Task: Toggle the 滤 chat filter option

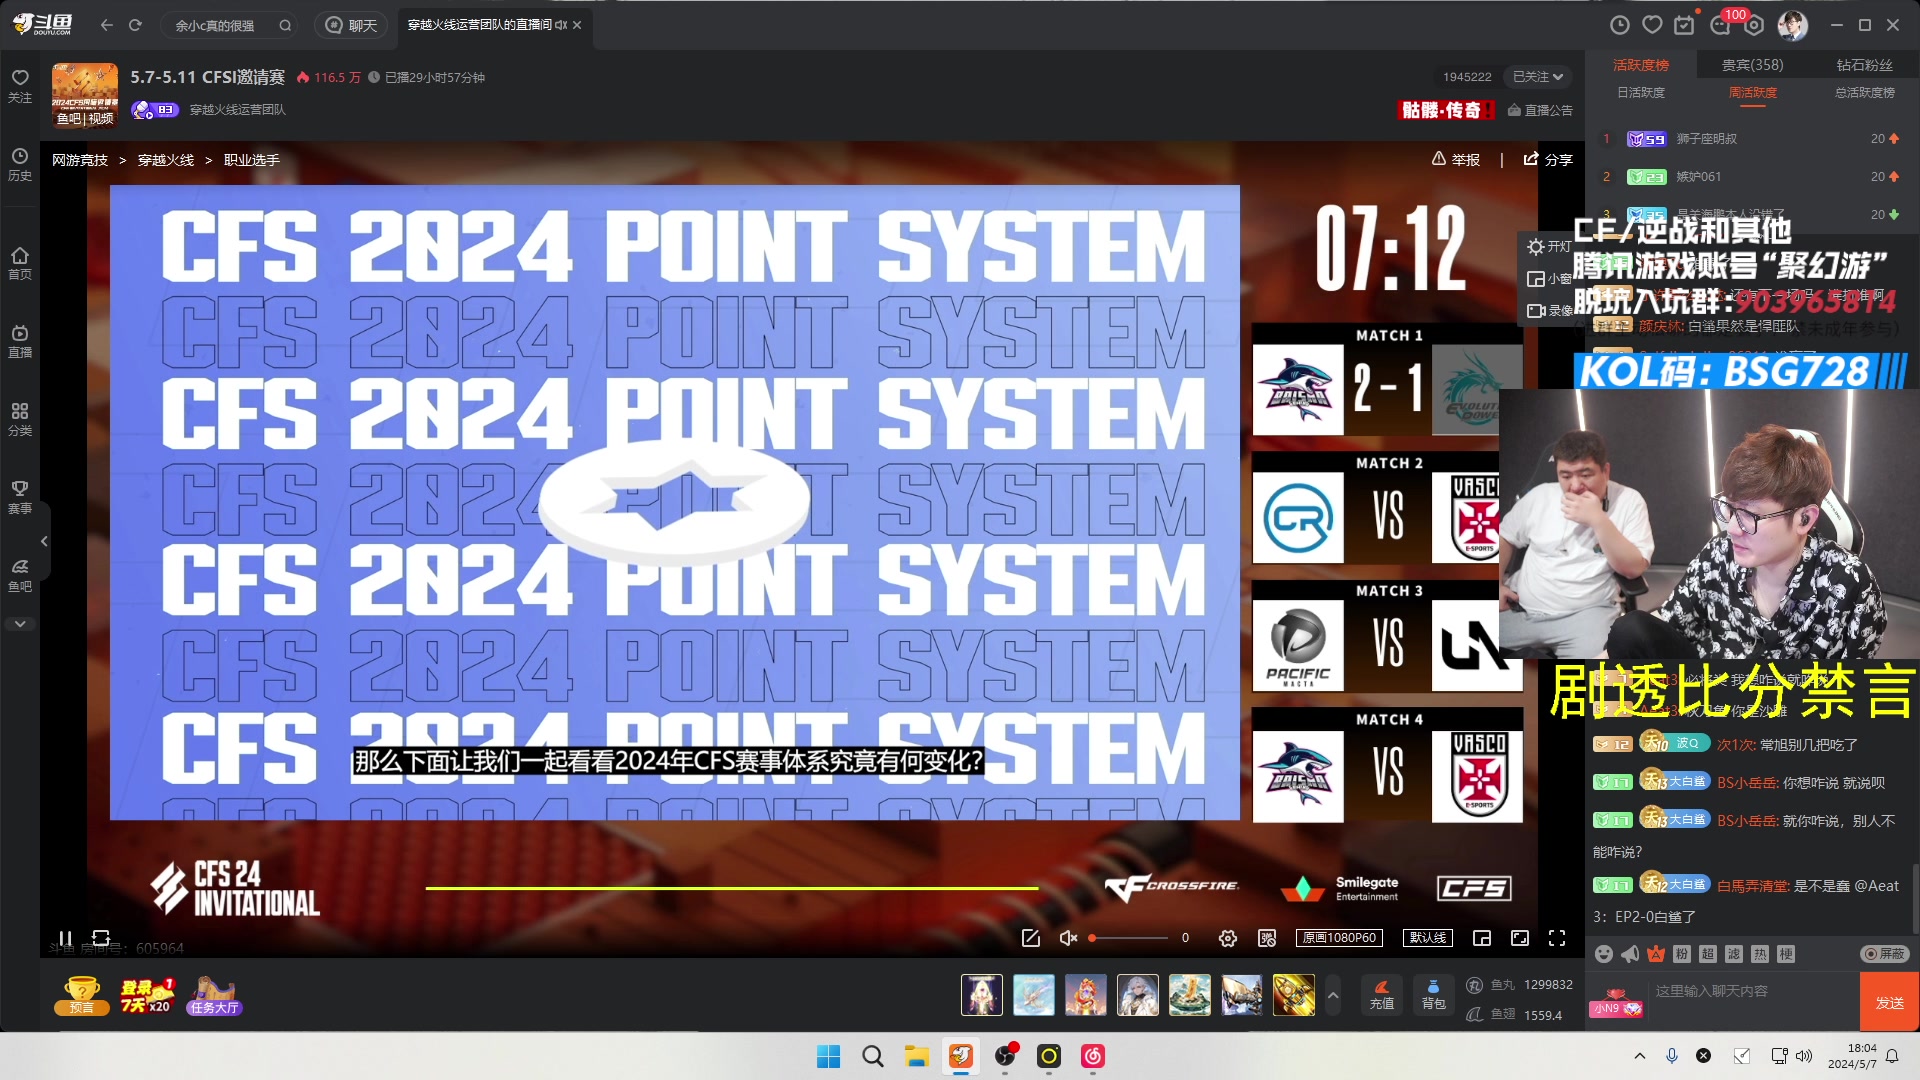Action: [1734, 954]
